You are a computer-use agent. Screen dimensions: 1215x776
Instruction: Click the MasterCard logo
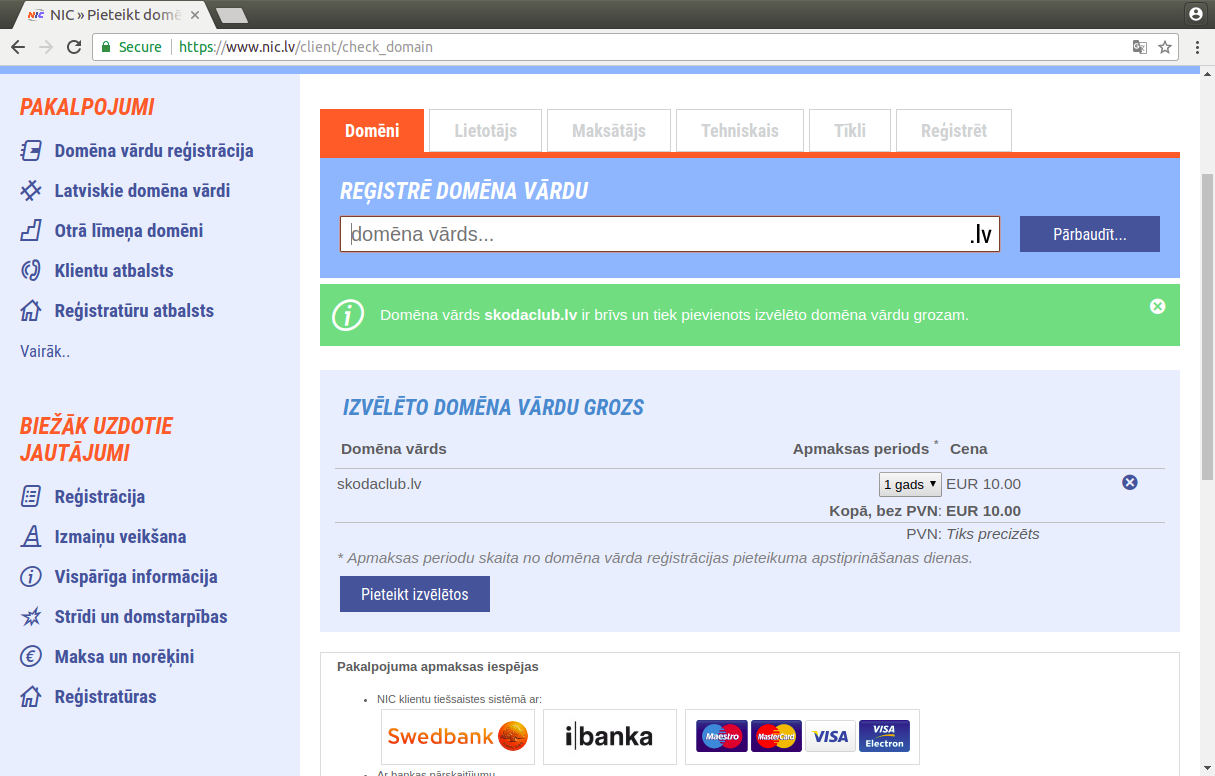776,737
